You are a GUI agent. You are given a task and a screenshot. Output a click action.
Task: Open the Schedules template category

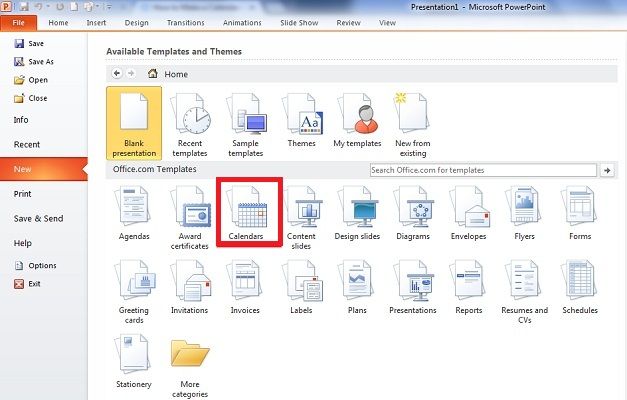[580, 287]
